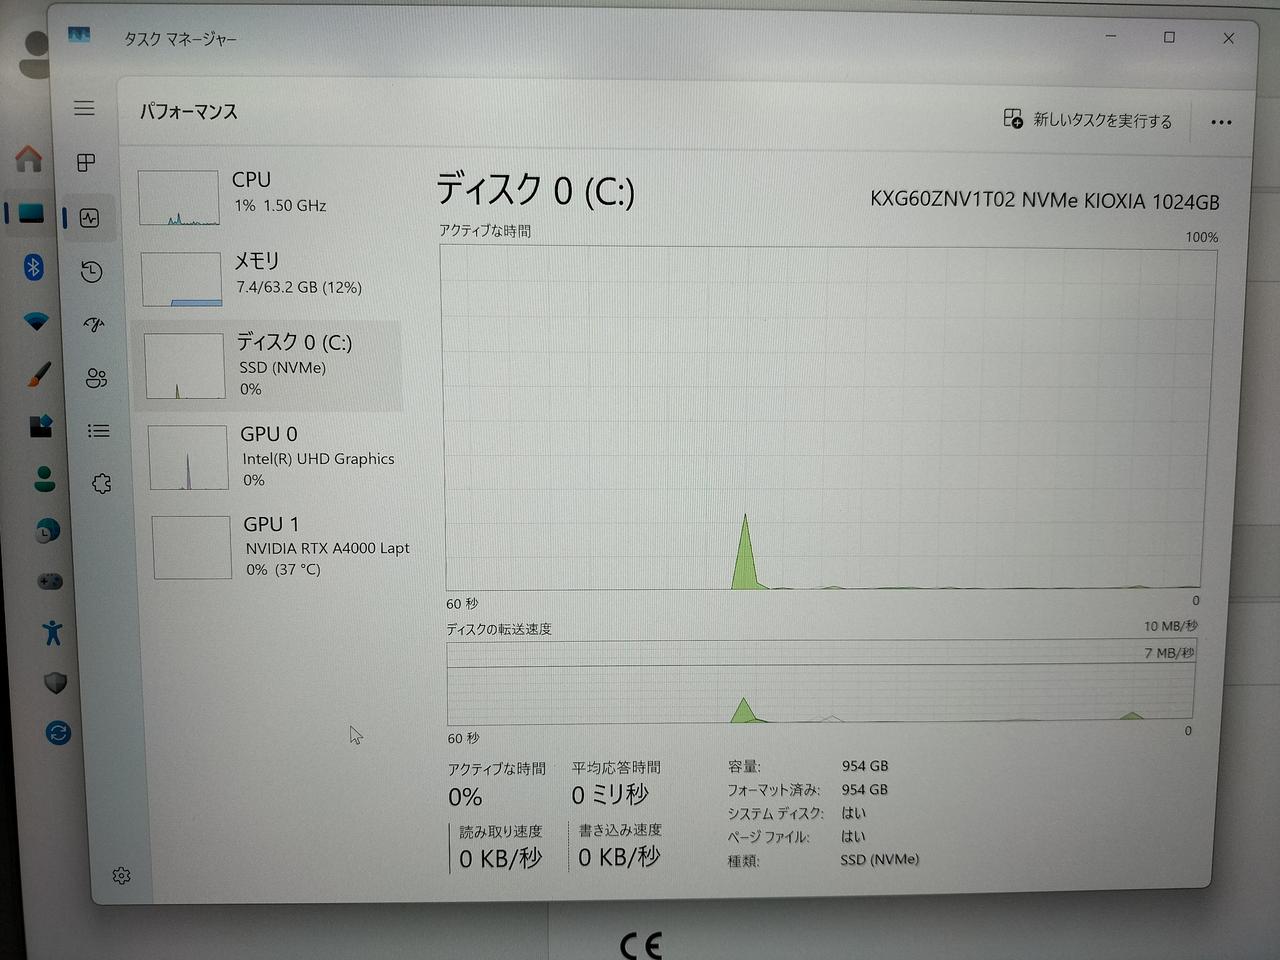Open the Users page icon
This screenshot has height=960, width=1280.
point(96,377)
